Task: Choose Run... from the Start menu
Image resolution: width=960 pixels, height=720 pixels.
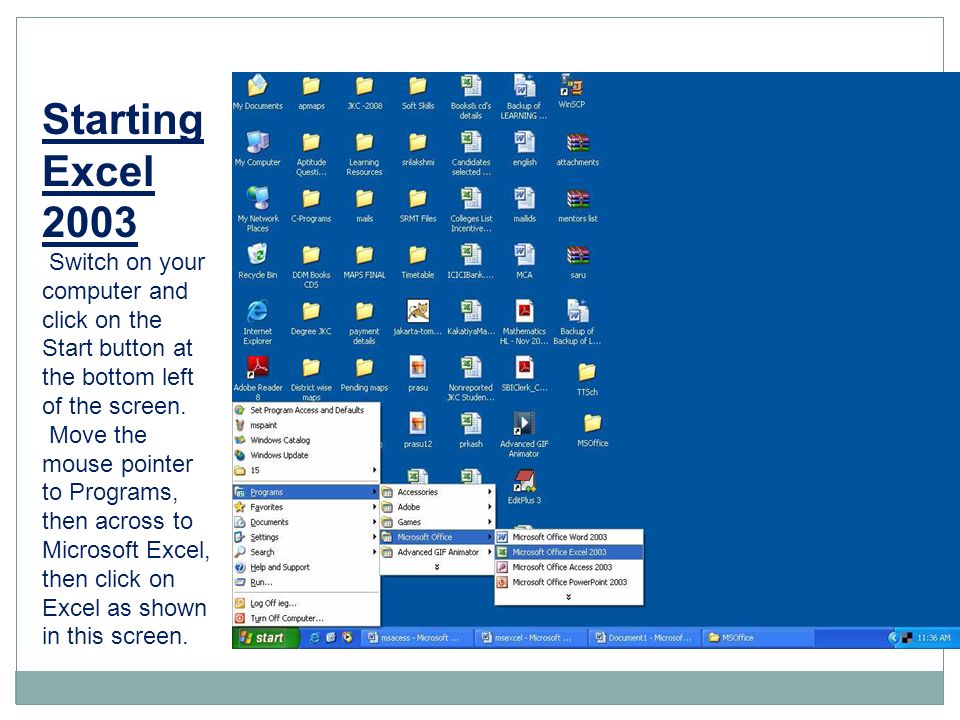Action: (x=306, y=582)
